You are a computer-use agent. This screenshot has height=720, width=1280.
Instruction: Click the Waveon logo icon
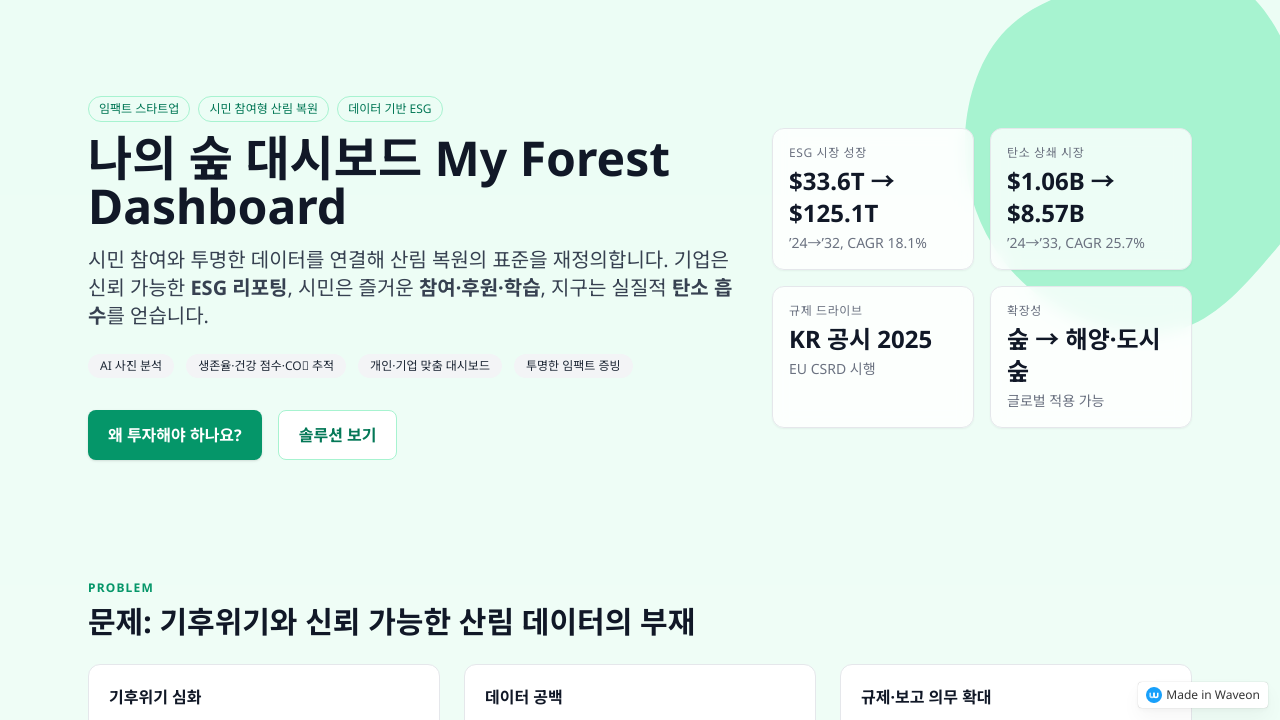pyautogui.click(x=1153, y=695)
